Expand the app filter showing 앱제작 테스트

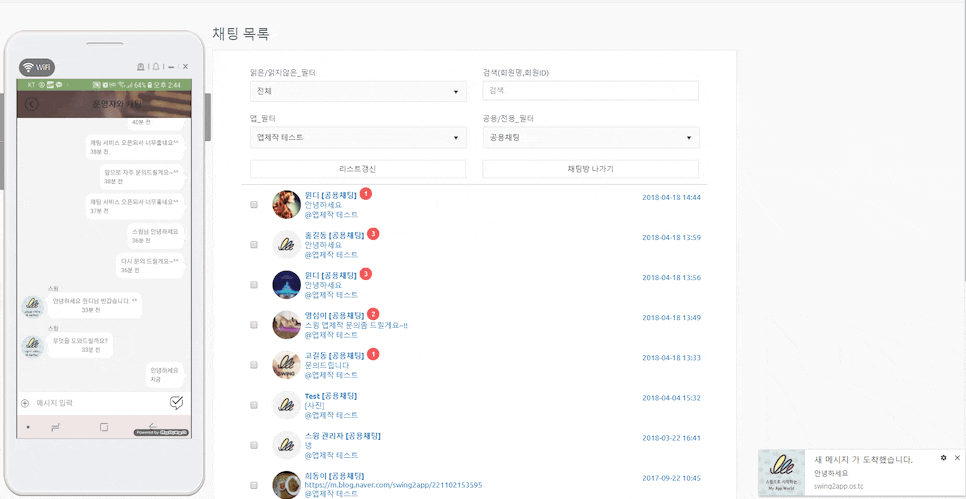pyautogui.click(x=358, y=136)
